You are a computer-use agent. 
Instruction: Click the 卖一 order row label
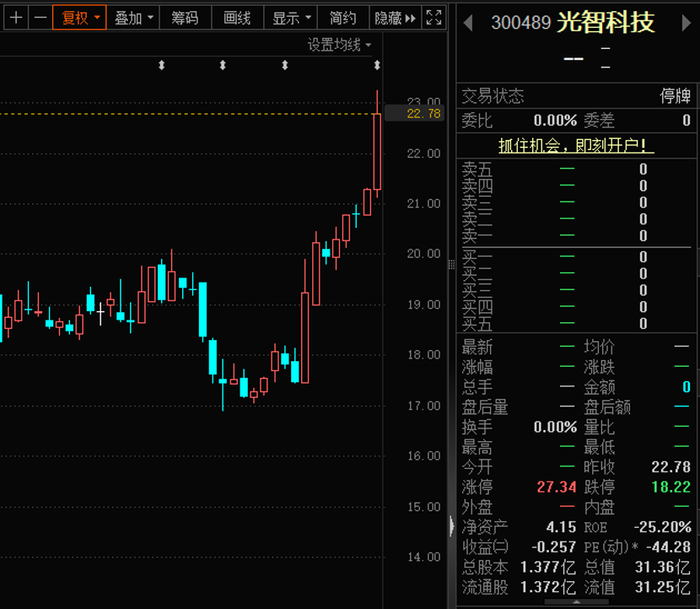tap(477, 235)
